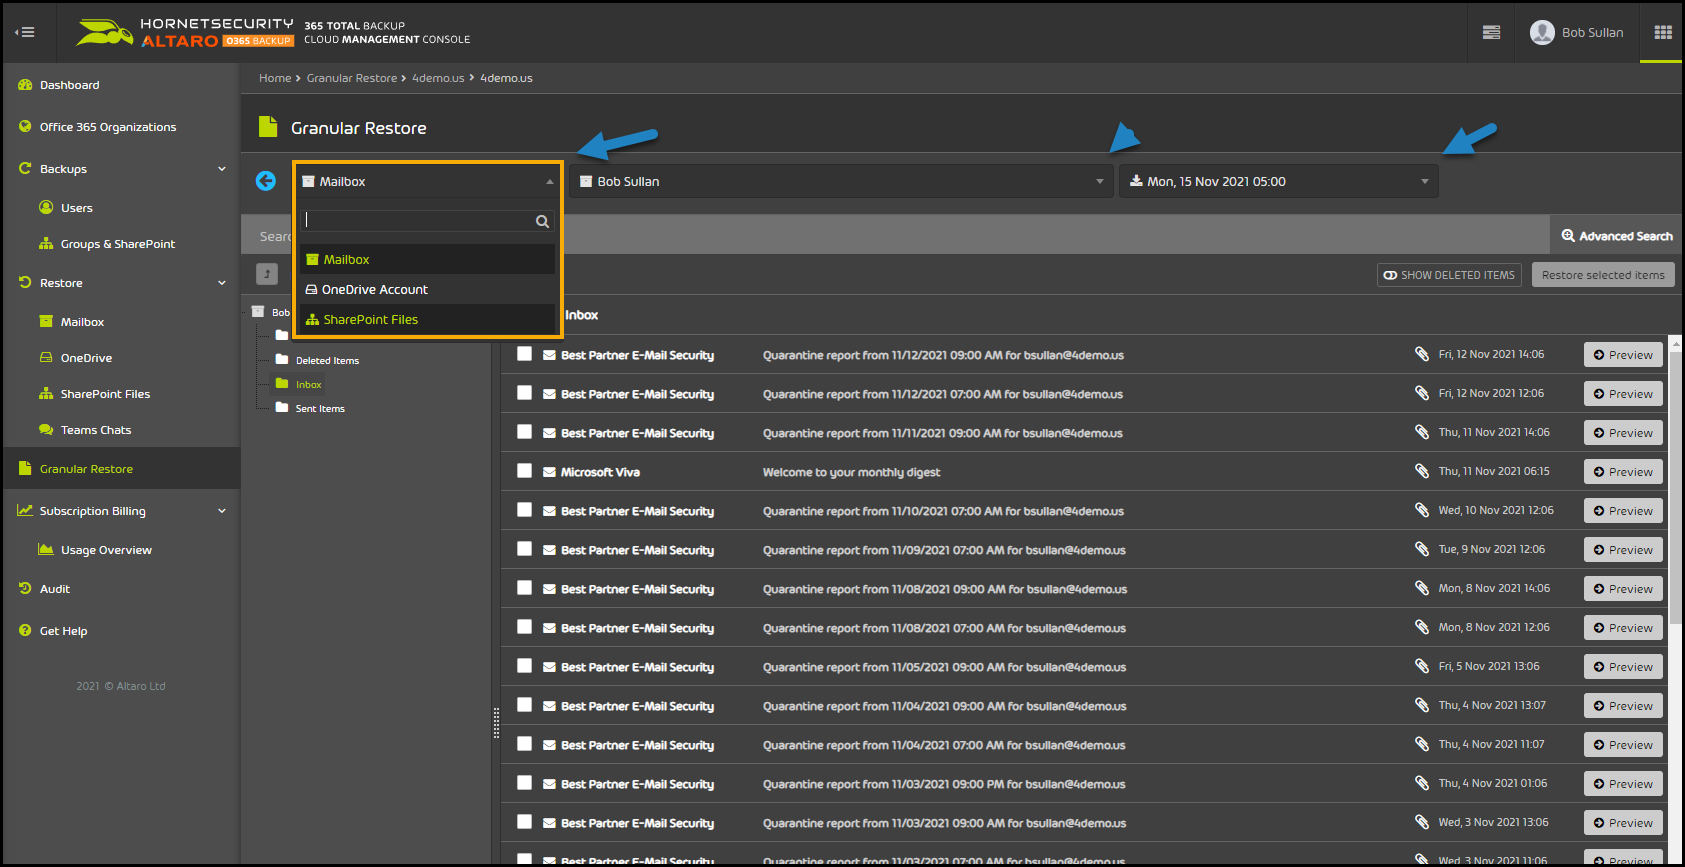The height and width of the screenshot is (867, 1685).
Task: Open subject 'Welcome to your monthly digest'
Action: (x=851, y=472)
